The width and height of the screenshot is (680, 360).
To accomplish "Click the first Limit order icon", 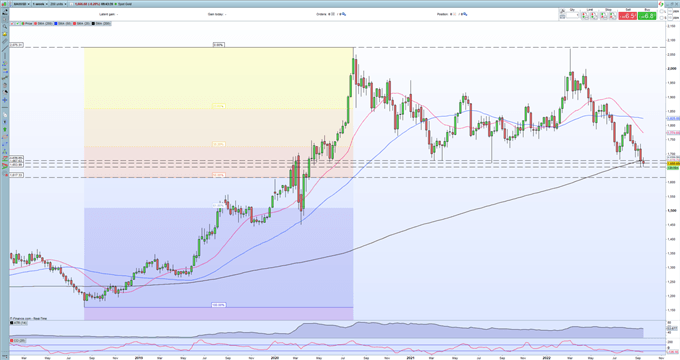I will 585,16.
